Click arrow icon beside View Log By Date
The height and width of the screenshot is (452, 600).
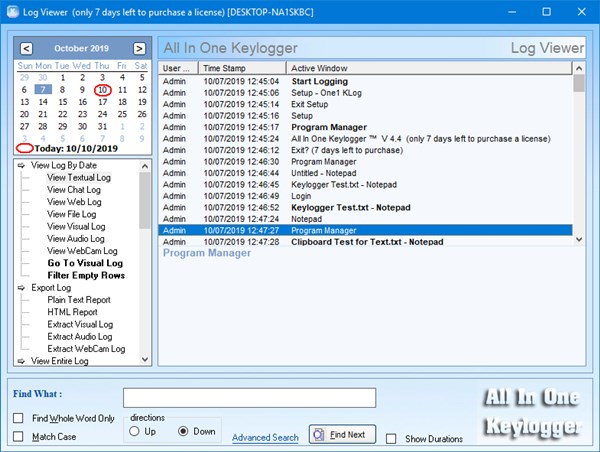click(21, 165)
